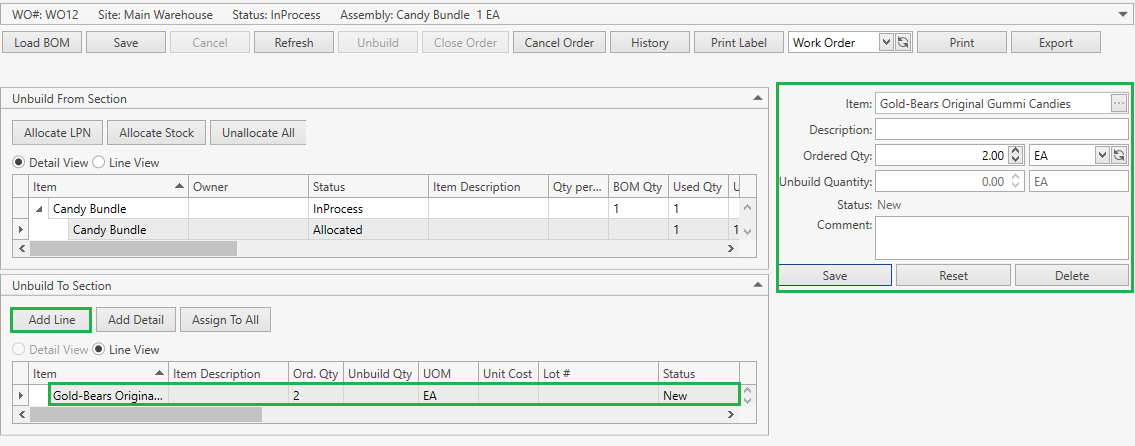The image size is (1135, 446).
Task: Click header collapse arrow at top right
Action: 1122,15
